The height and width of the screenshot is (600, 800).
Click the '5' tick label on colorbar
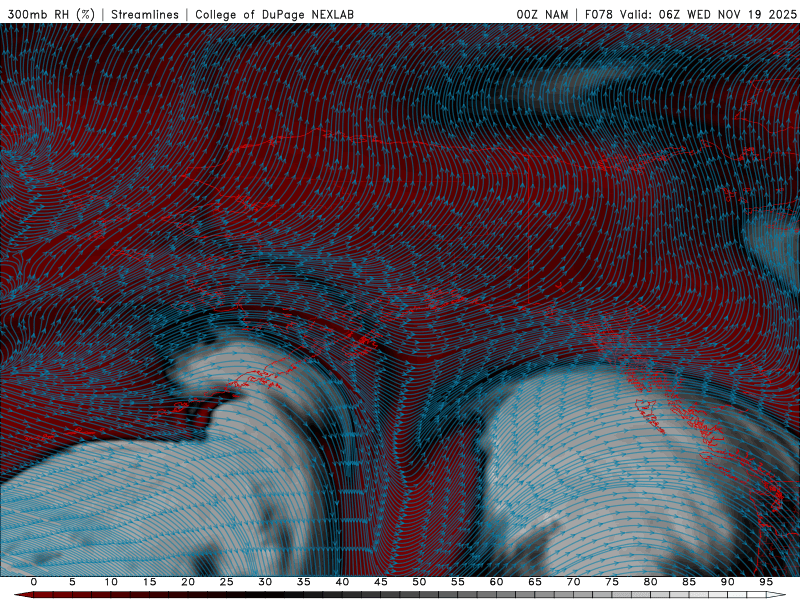click(x=72, y=582)
